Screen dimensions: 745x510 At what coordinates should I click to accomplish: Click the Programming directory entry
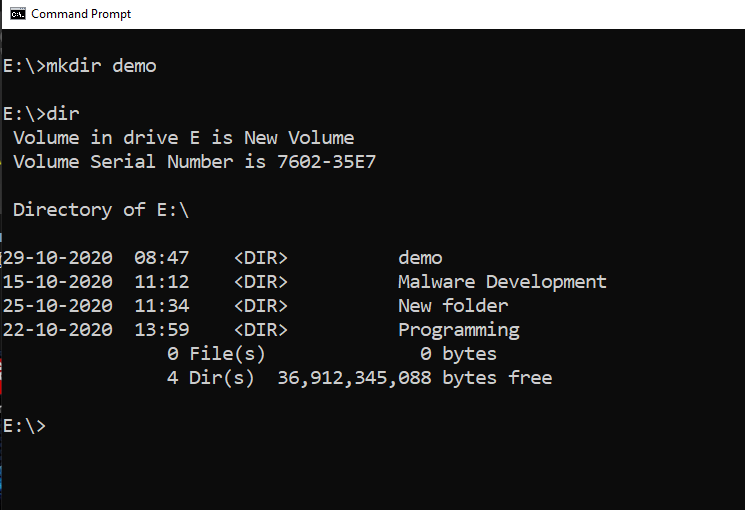[x=458, y=330]
